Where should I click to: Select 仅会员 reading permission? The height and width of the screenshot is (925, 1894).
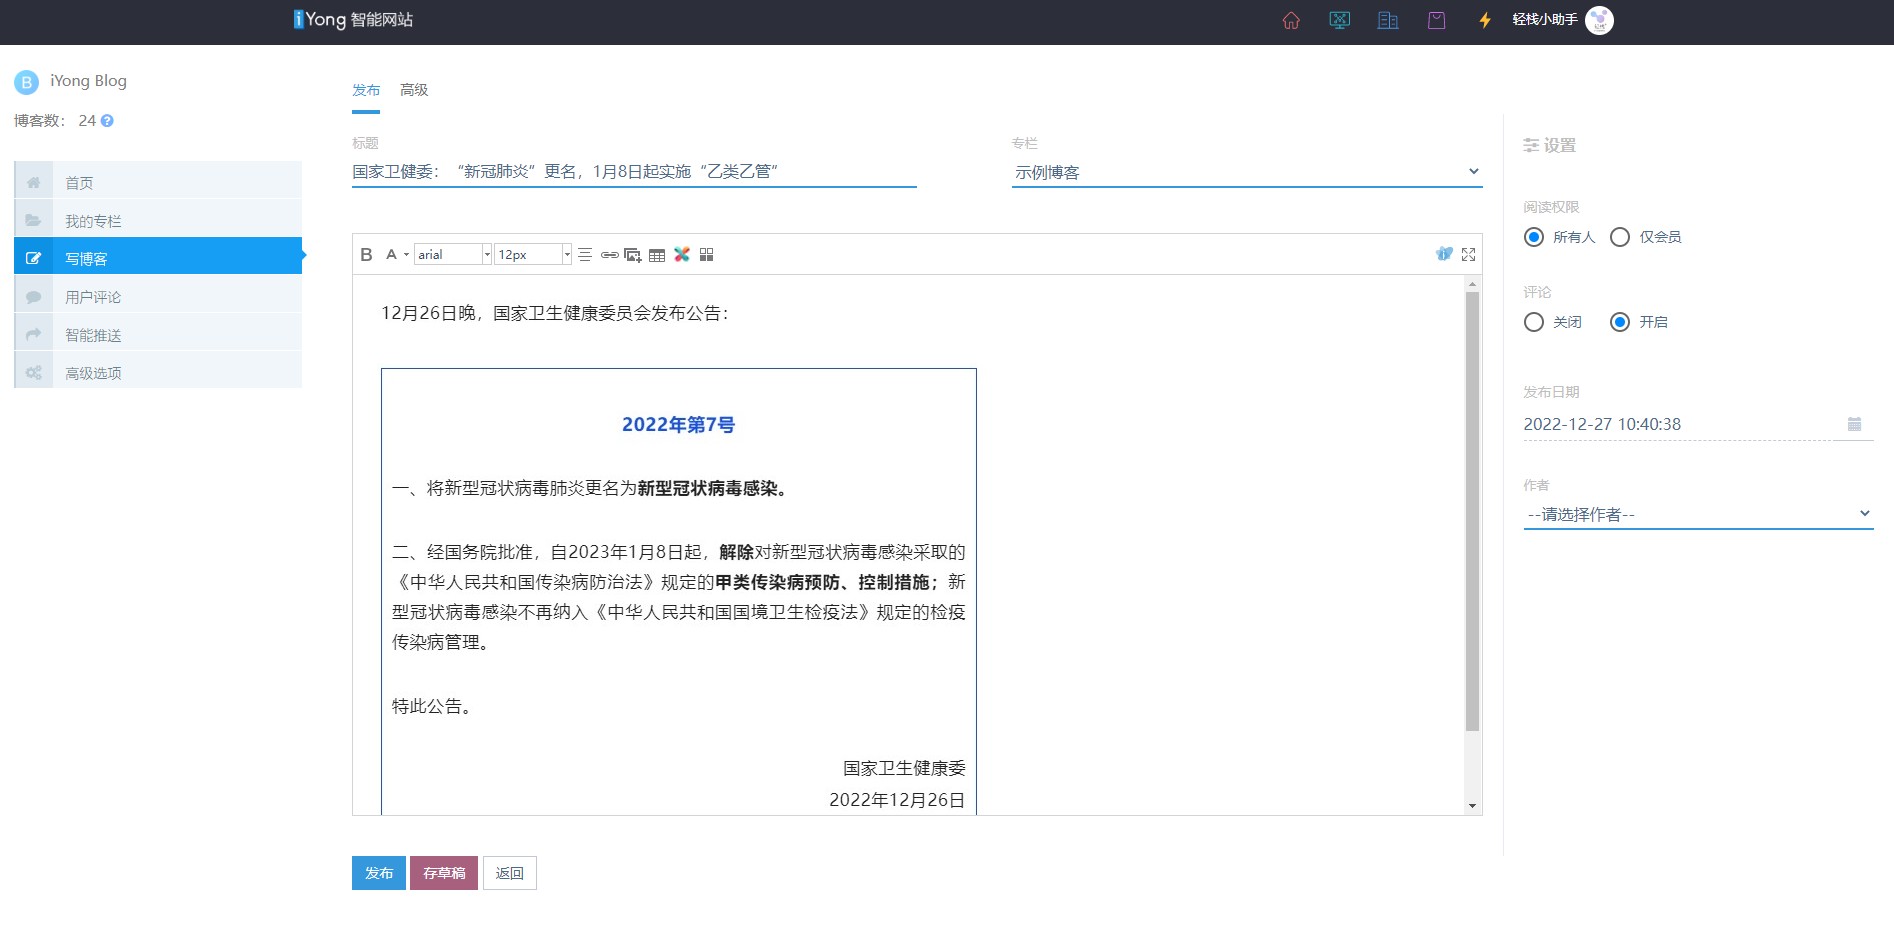pos(1620,237)
